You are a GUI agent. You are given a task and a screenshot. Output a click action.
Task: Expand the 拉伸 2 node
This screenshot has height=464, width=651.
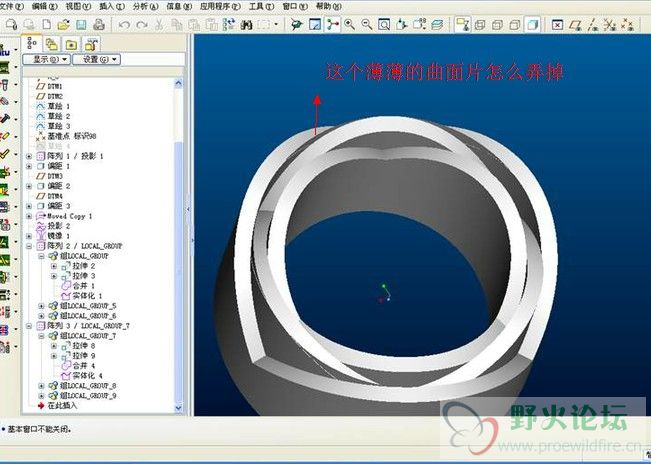(x=54, y=266)
